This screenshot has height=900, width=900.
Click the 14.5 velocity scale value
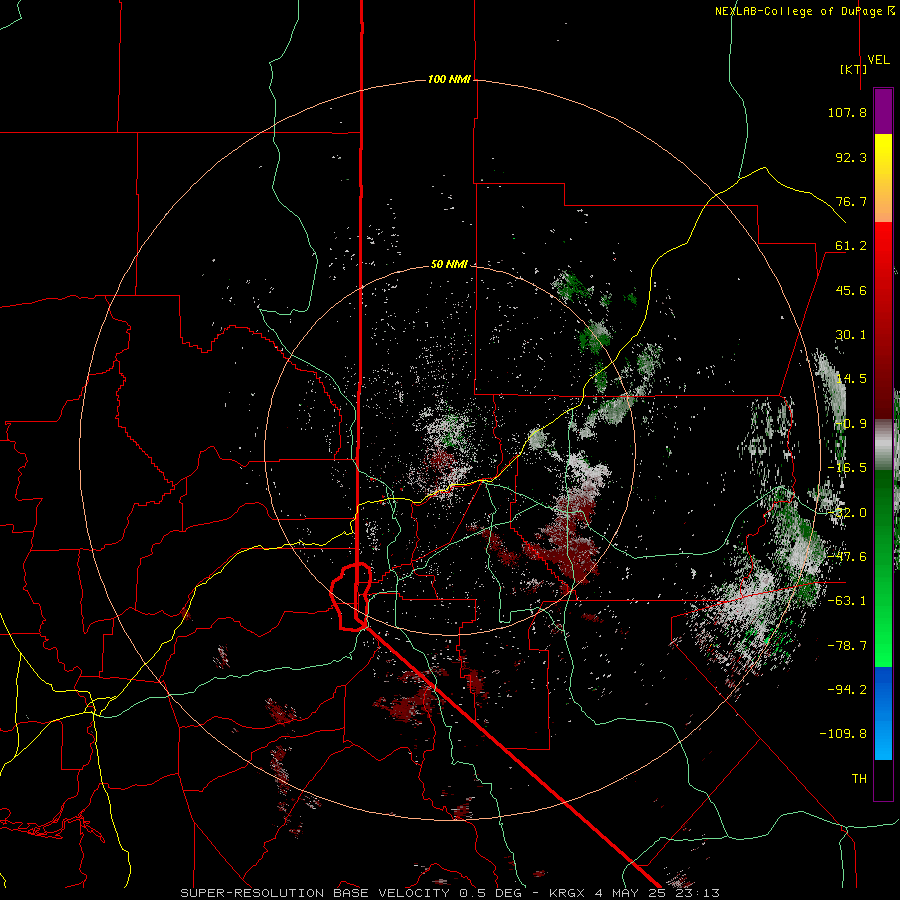point(851,379)
